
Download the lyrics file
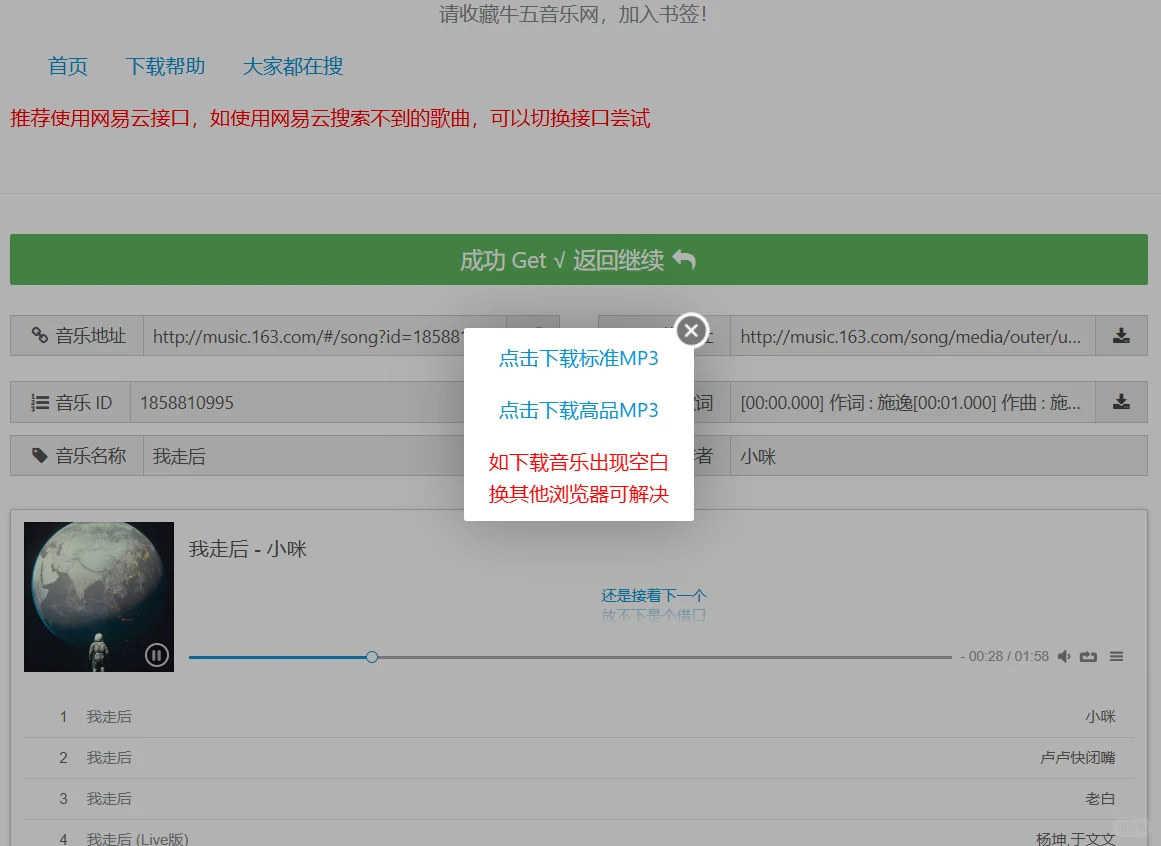point(1121,402)
